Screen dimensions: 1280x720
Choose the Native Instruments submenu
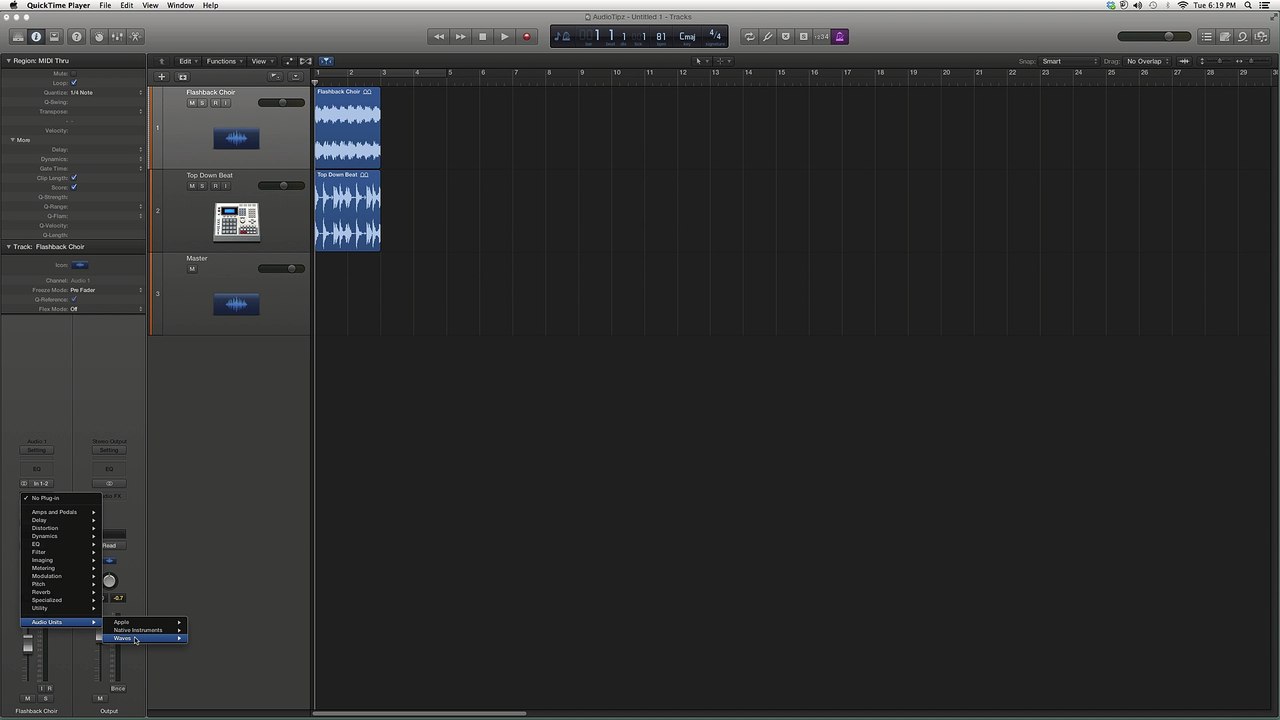point(146,630)
